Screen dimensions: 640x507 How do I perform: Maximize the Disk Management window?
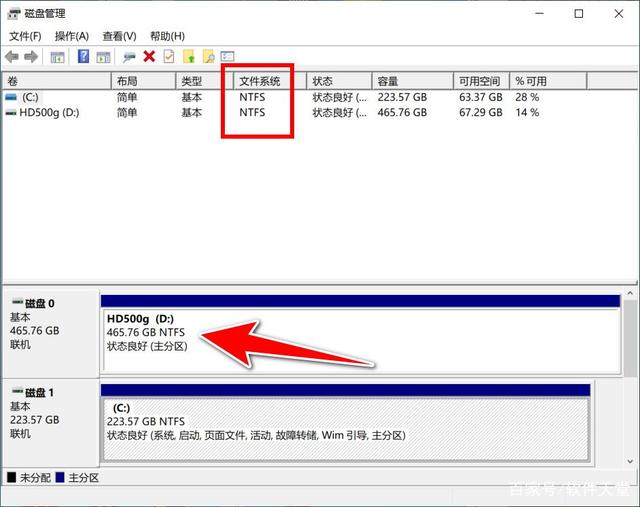(x=579, y=13)
